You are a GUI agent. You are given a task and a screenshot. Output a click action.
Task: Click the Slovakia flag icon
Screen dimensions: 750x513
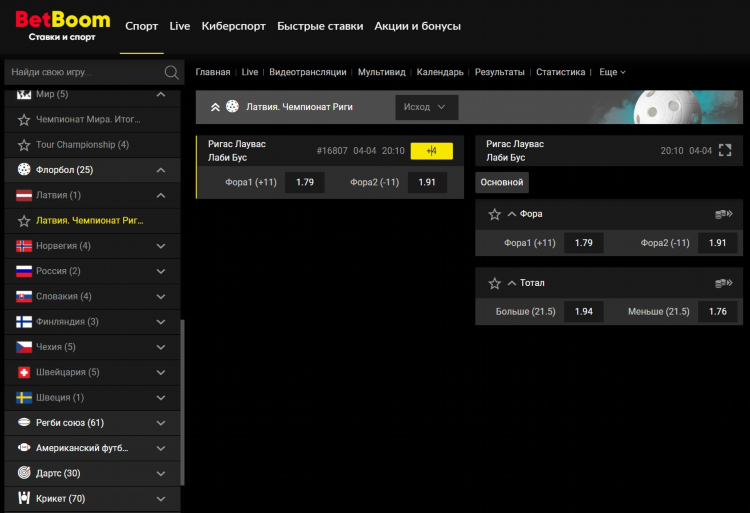pyautogui.click(x=24, y=296)
